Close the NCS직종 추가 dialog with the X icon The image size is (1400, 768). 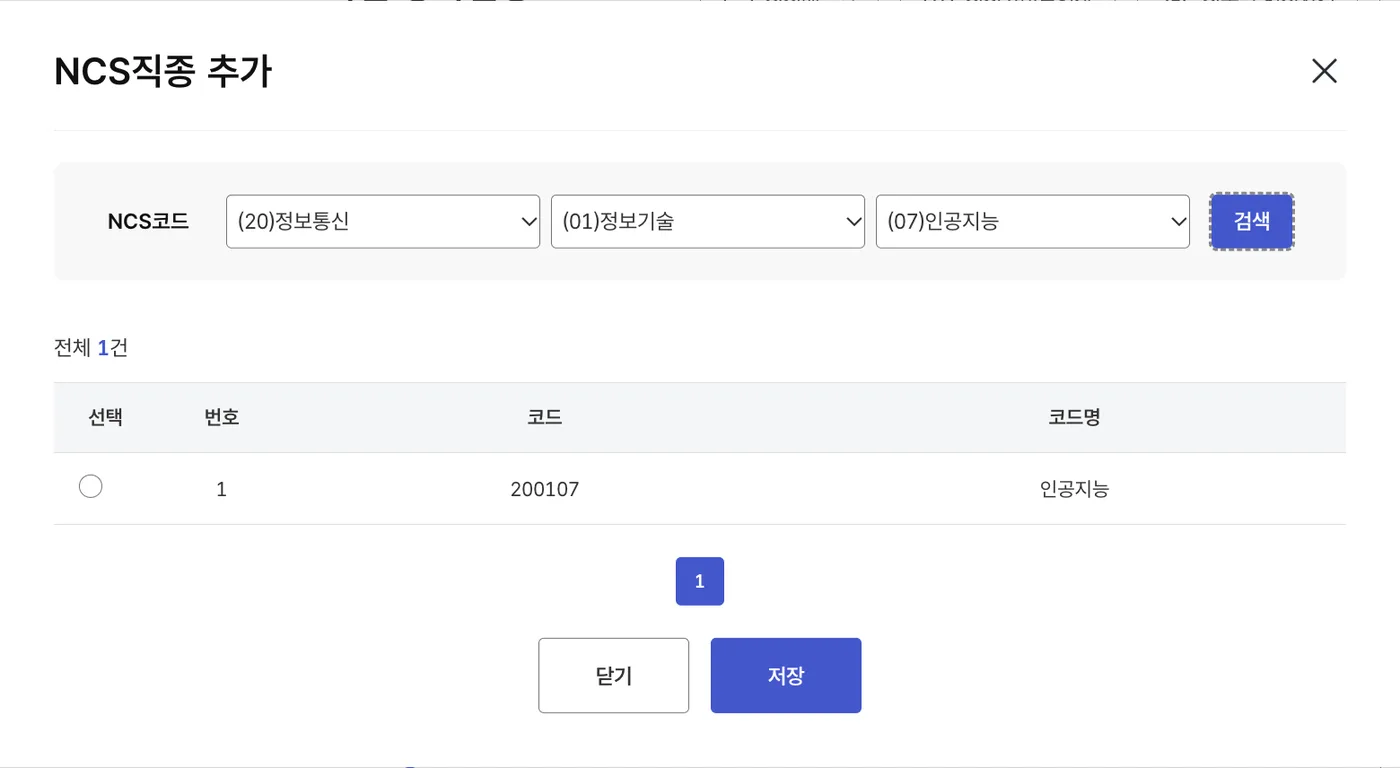coord(1324,71)
